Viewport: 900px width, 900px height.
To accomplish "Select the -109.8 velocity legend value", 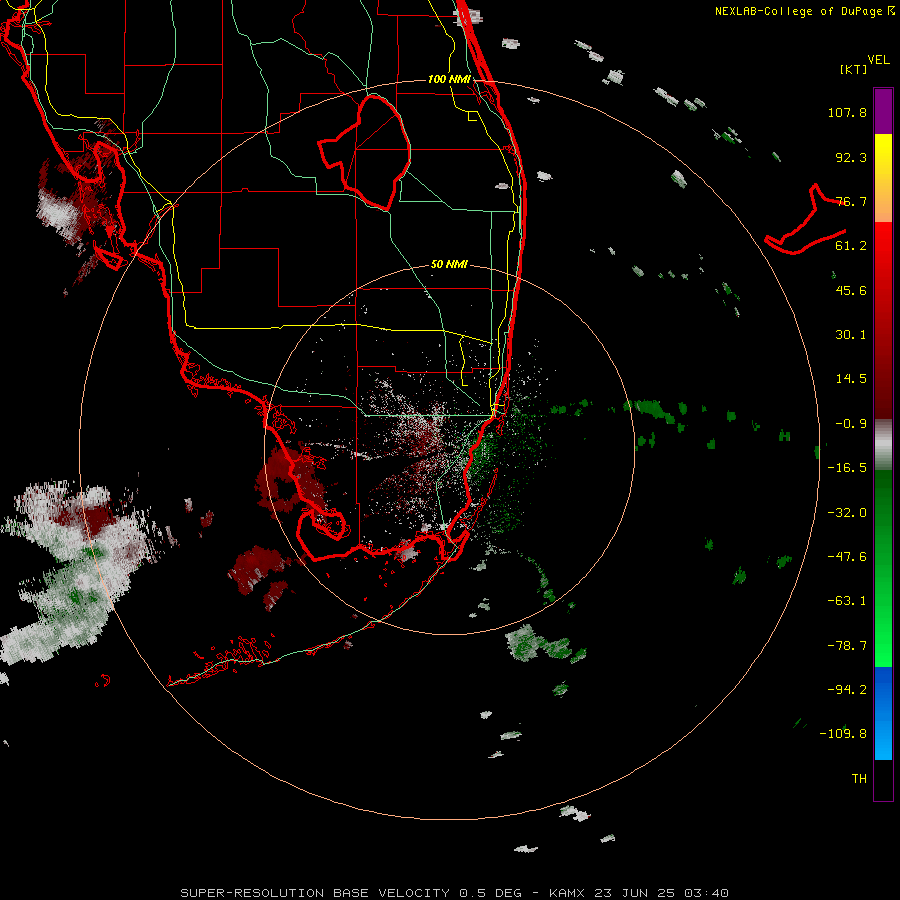I will [x=843, y=734].
